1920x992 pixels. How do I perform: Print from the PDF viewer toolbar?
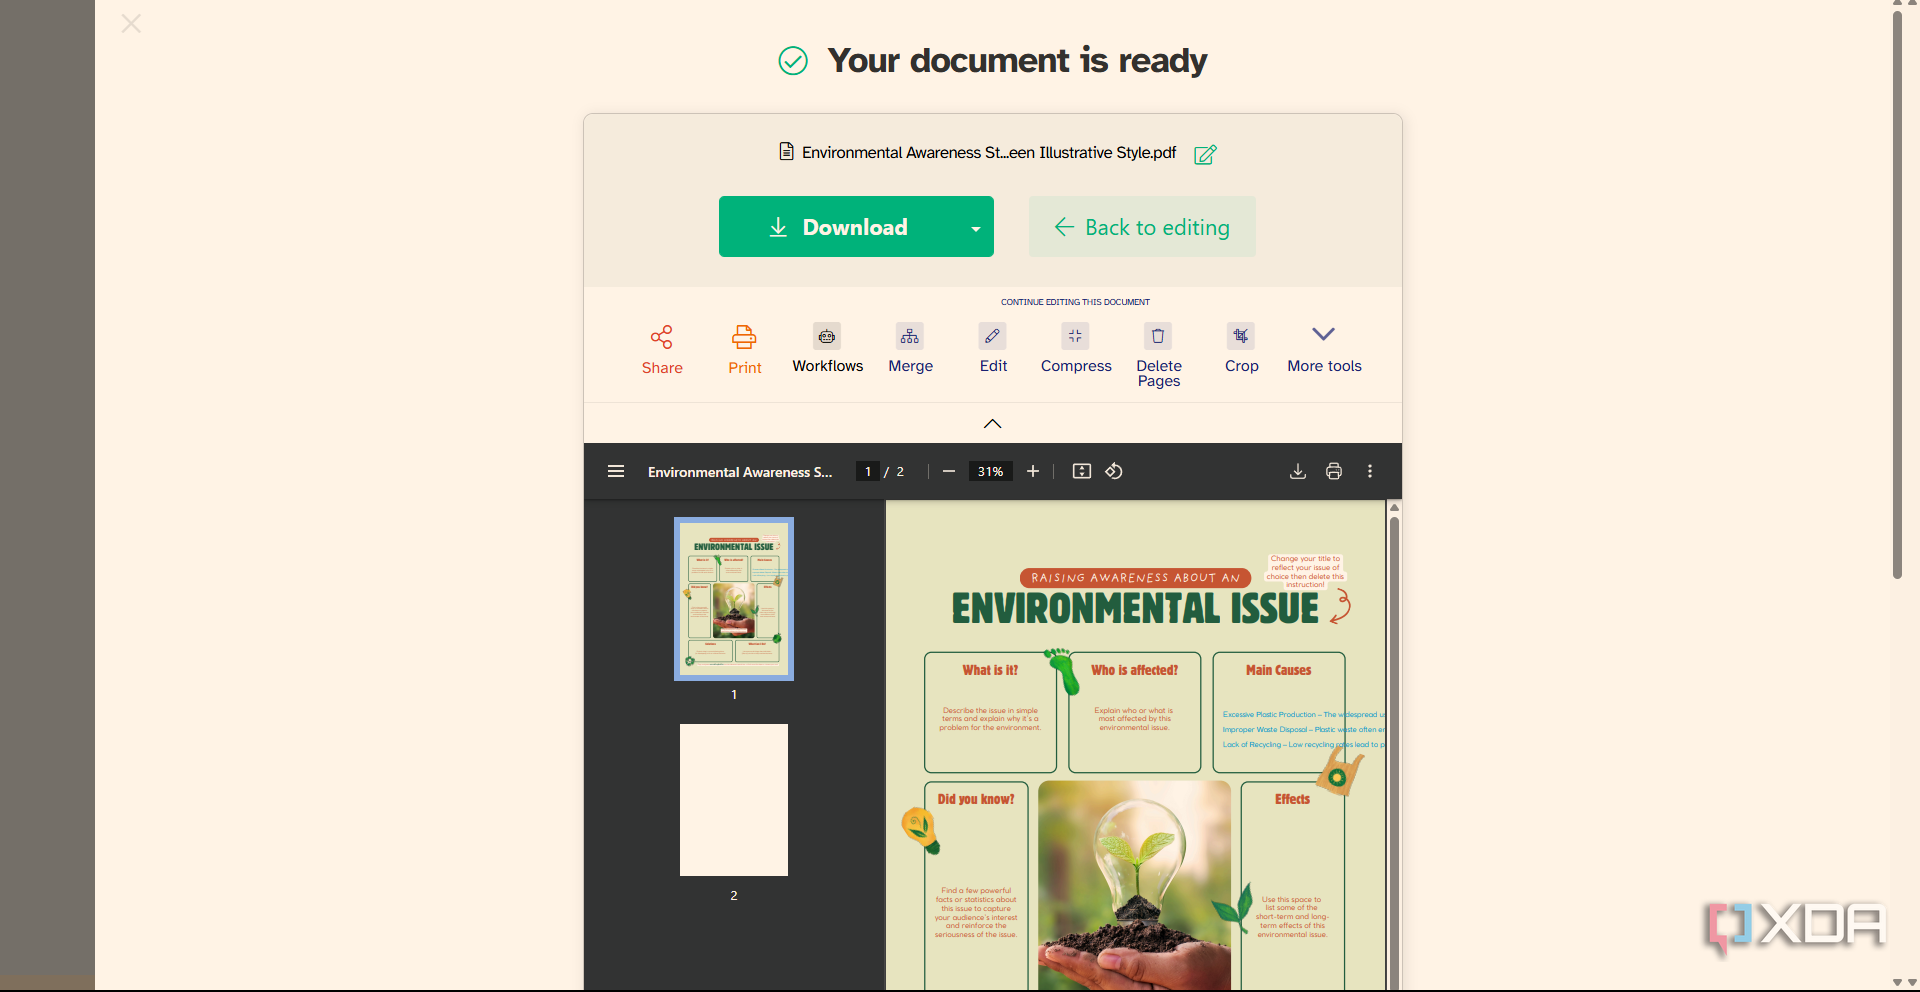[x=1334, y=471]
